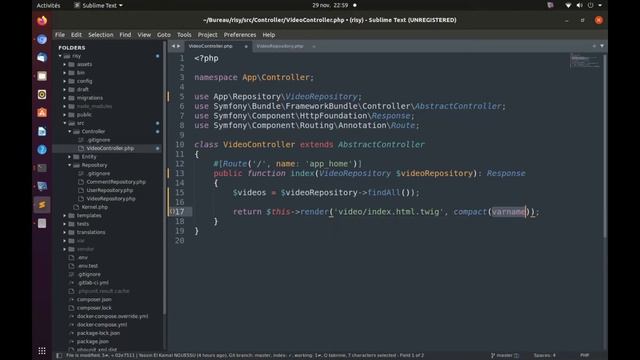
Task: Open docker-compose.yml in sidebar
Action: [102, 324]
